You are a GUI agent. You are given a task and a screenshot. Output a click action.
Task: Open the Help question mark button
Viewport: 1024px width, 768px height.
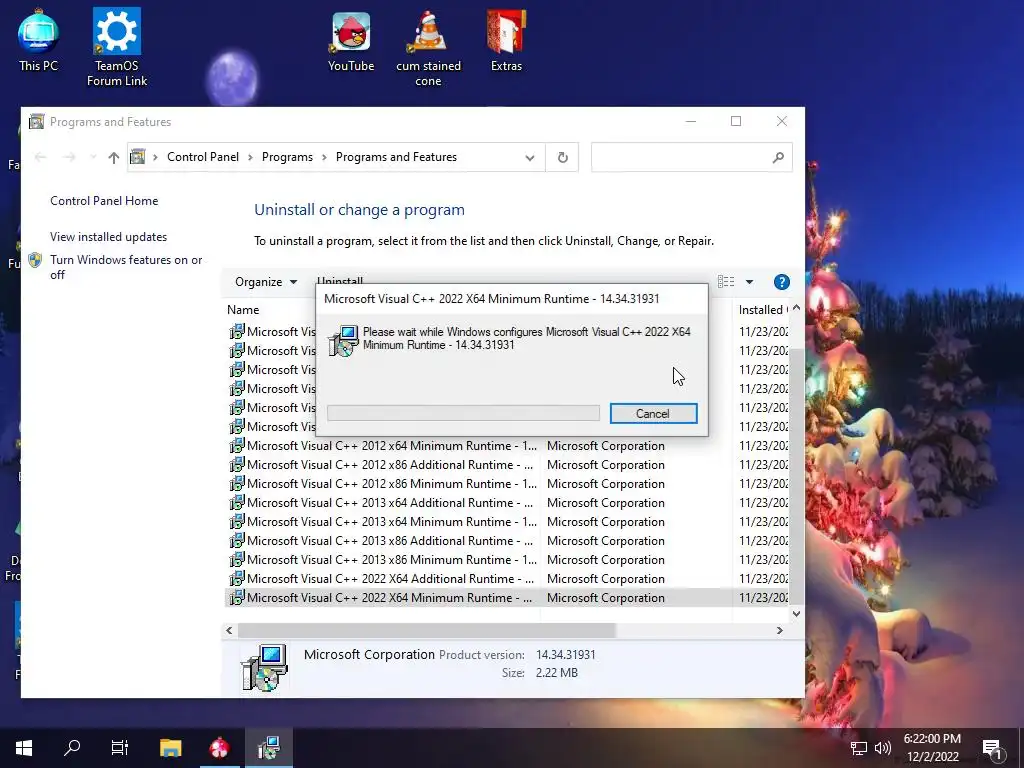[x=781, y=282]
